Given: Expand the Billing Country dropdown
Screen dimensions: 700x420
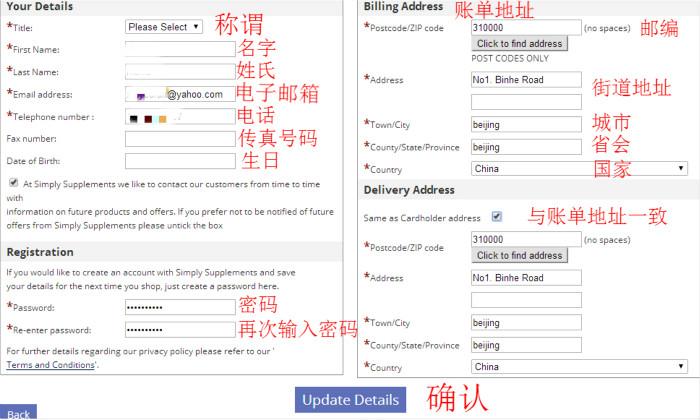Looking at the screenshot, I should coord(579,169).
